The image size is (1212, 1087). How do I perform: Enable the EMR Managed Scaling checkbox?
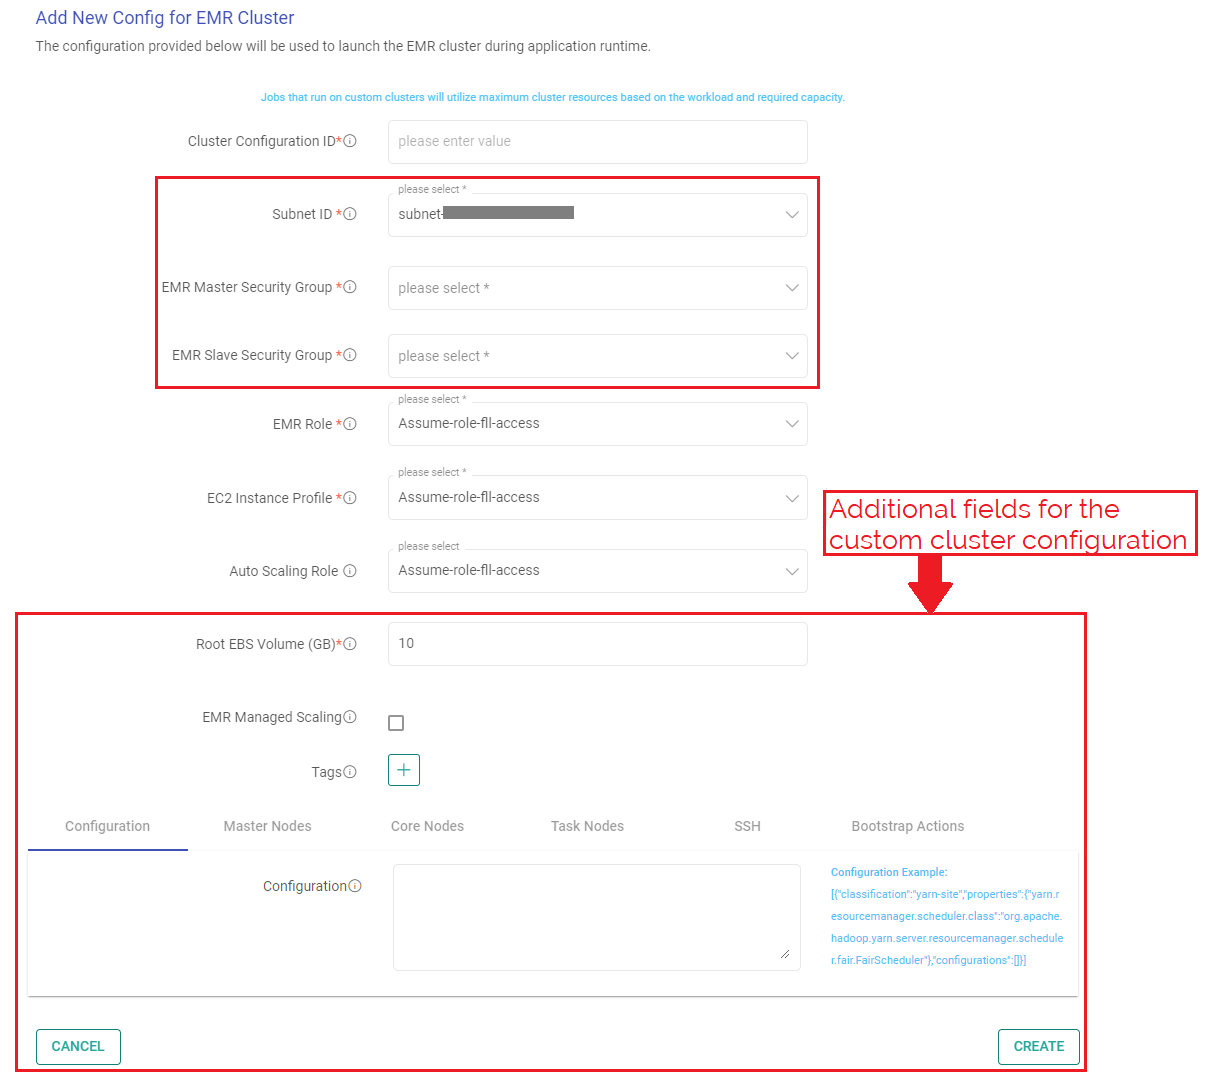(x=395, y=721)
